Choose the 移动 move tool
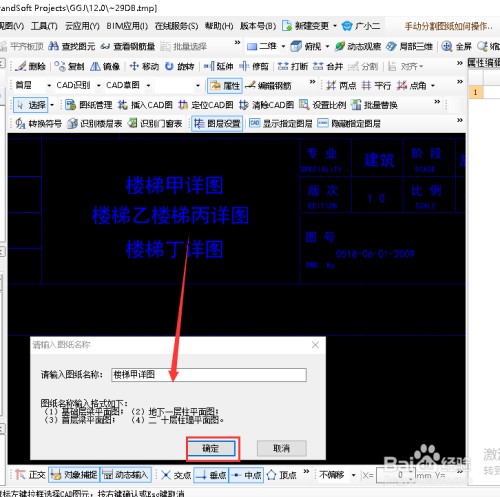The image size is (500, 497). (144, 66)
